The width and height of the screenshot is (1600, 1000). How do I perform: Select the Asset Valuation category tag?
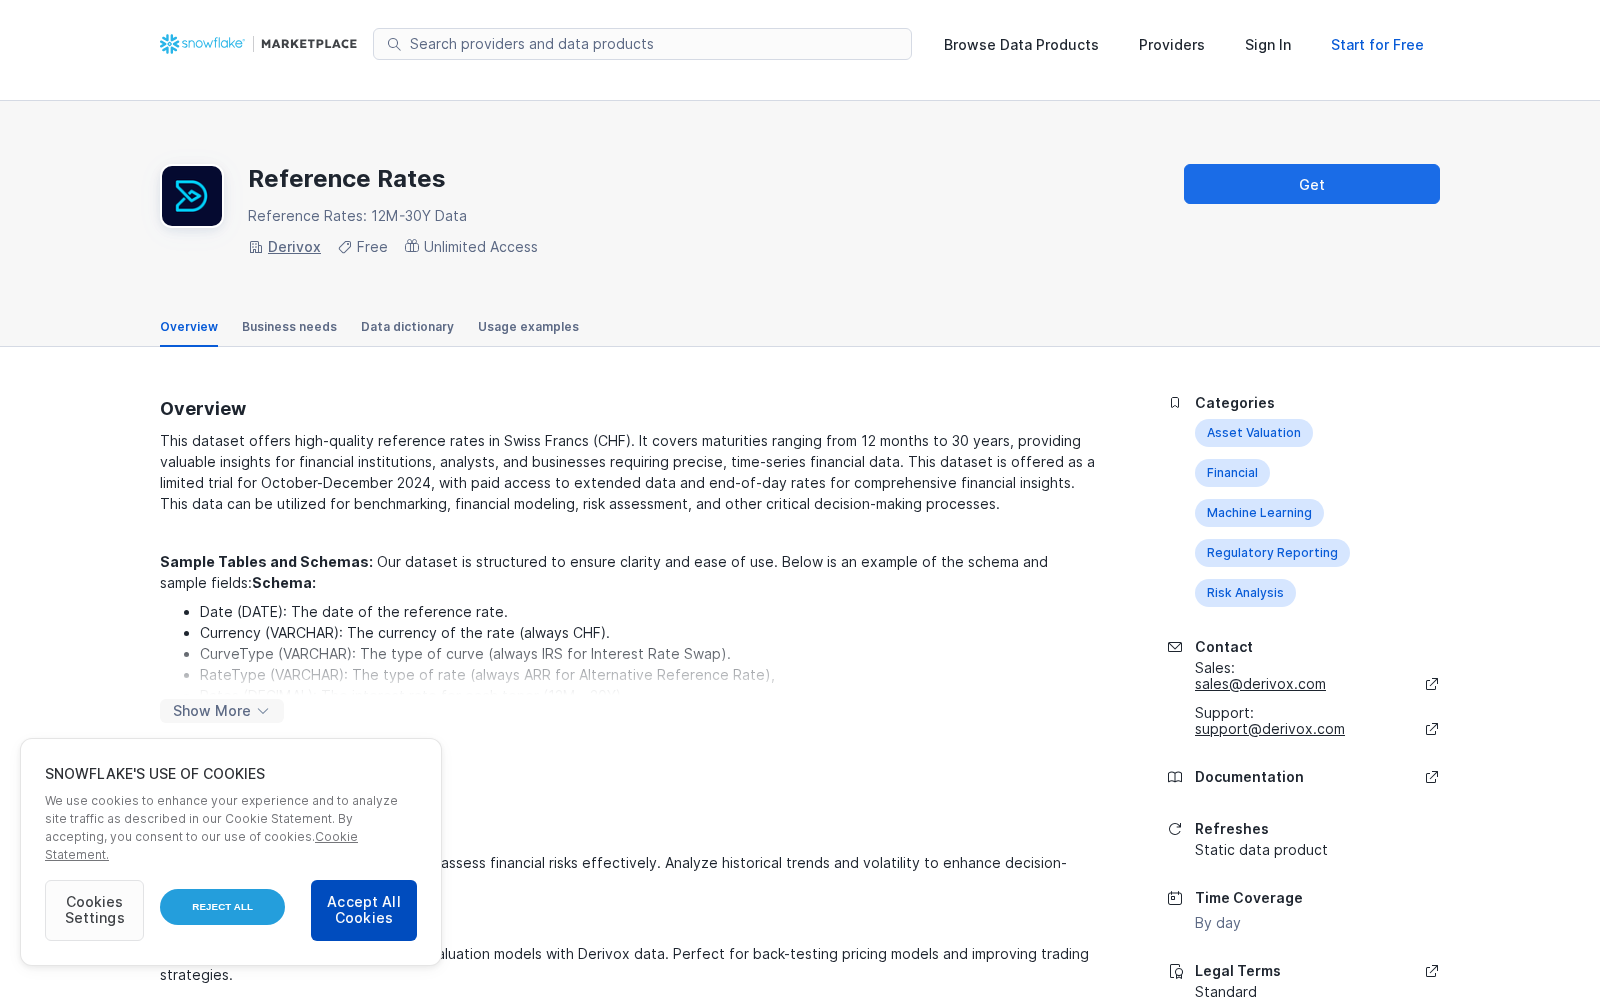(1254, 433)
